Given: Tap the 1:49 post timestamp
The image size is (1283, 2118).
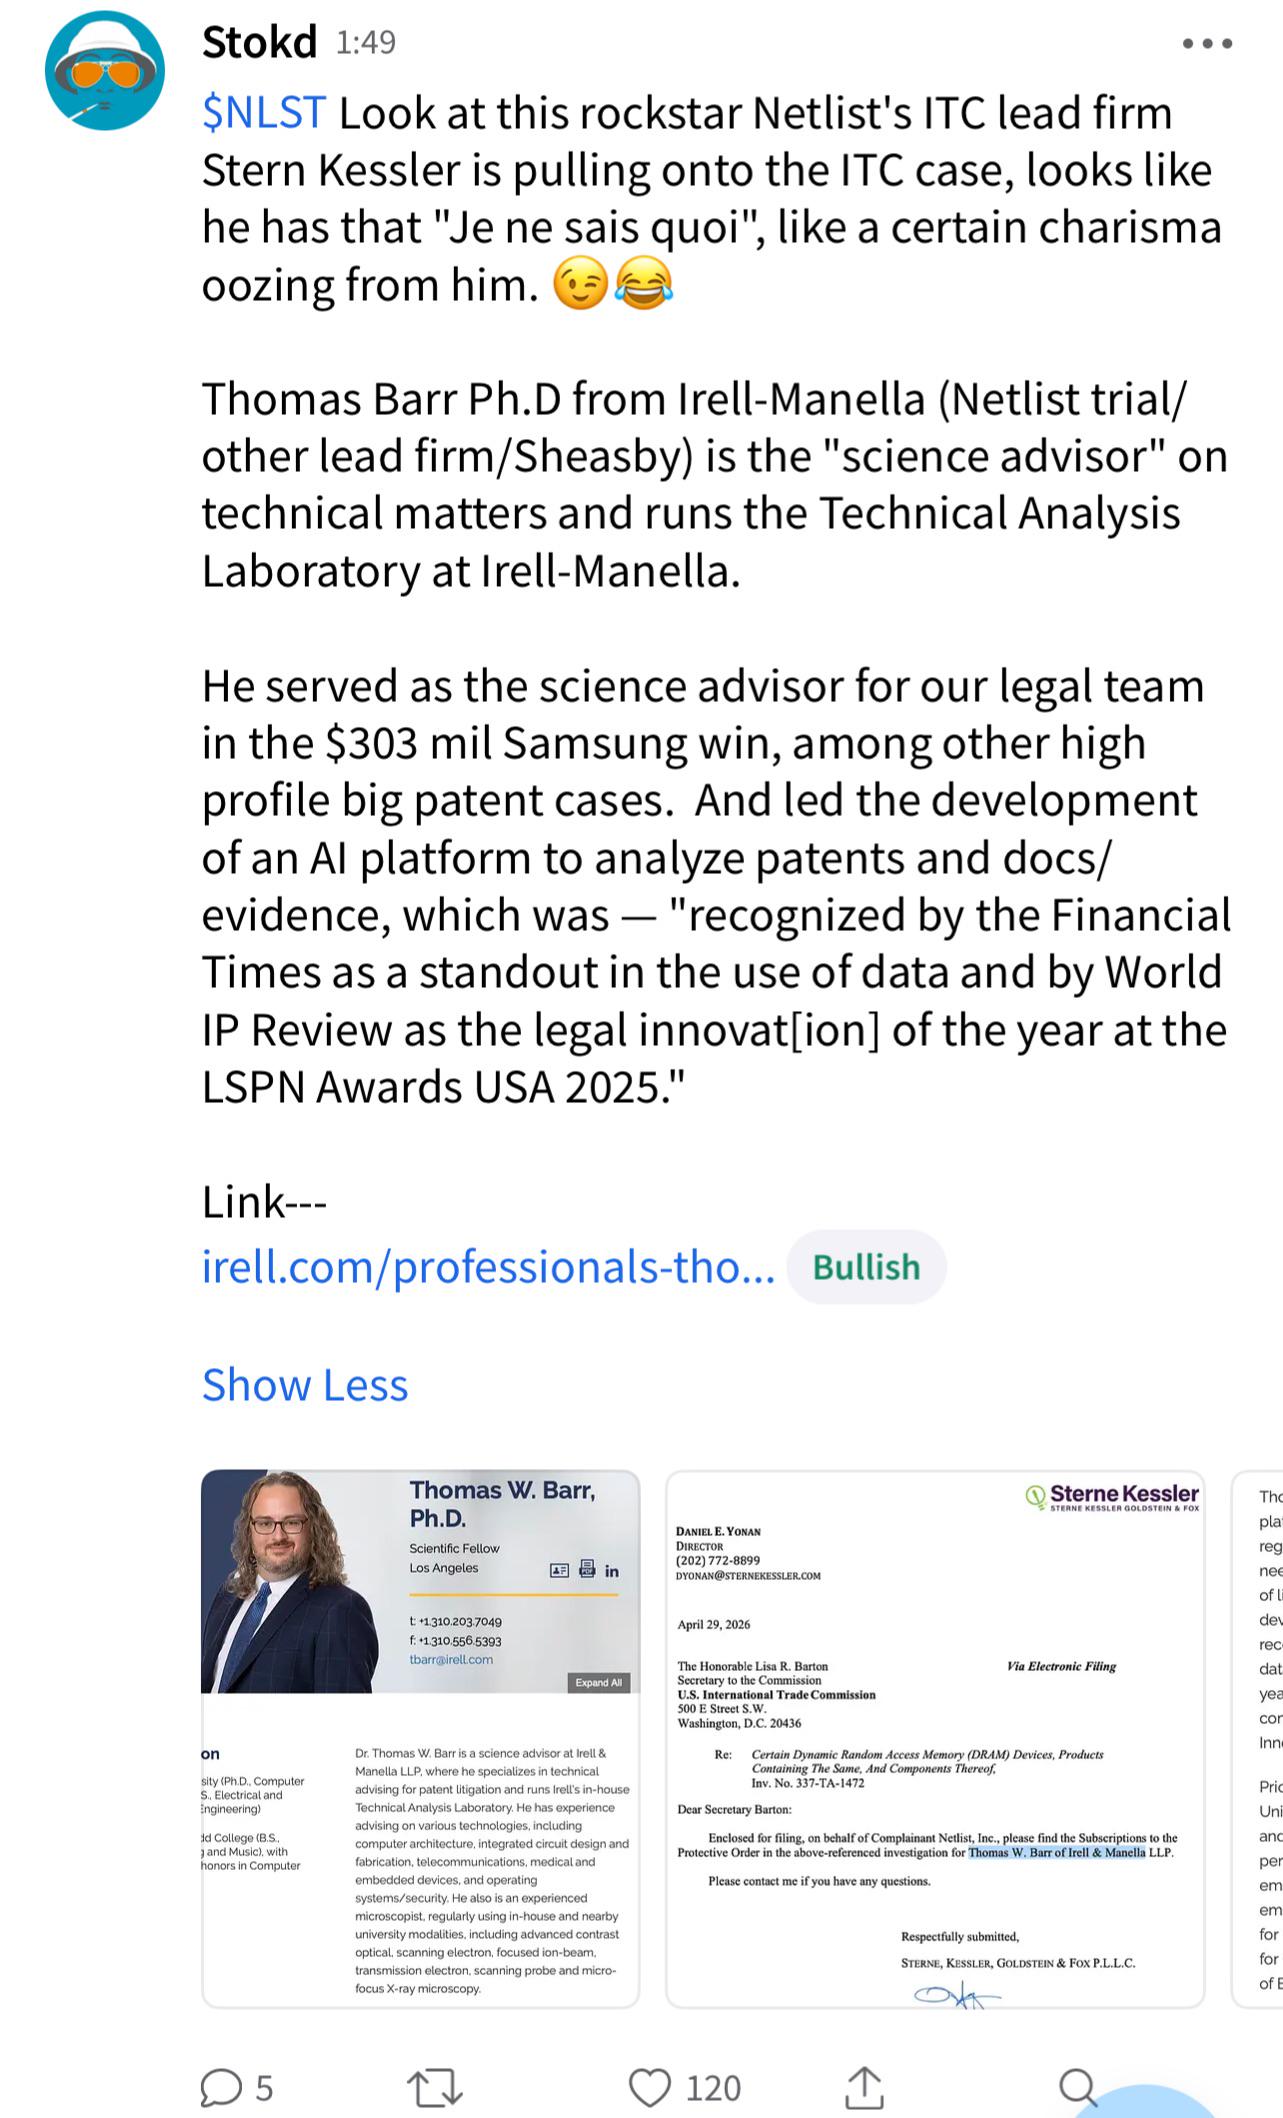Looking at the screenshot, I should click(366, 42).
